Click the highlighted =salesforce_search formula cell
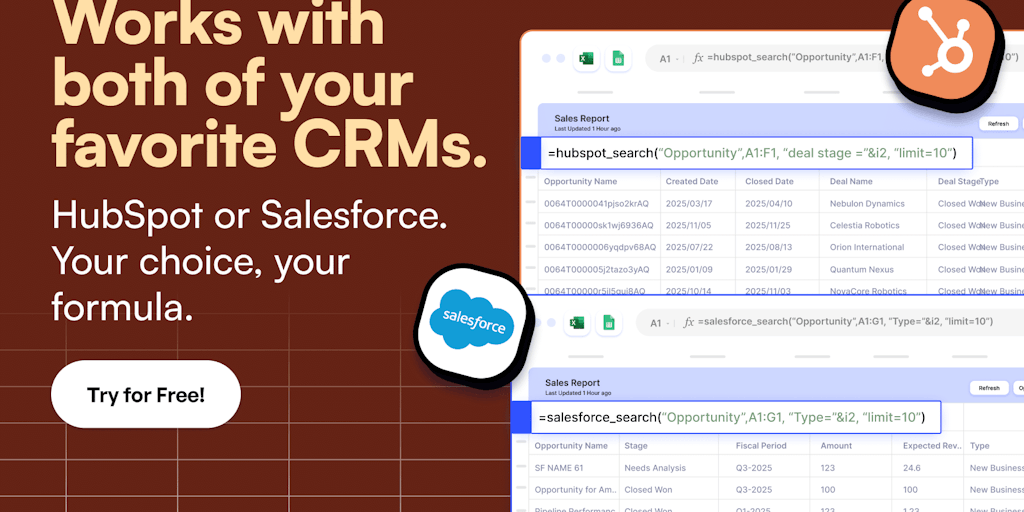 [x=726, y=417]
